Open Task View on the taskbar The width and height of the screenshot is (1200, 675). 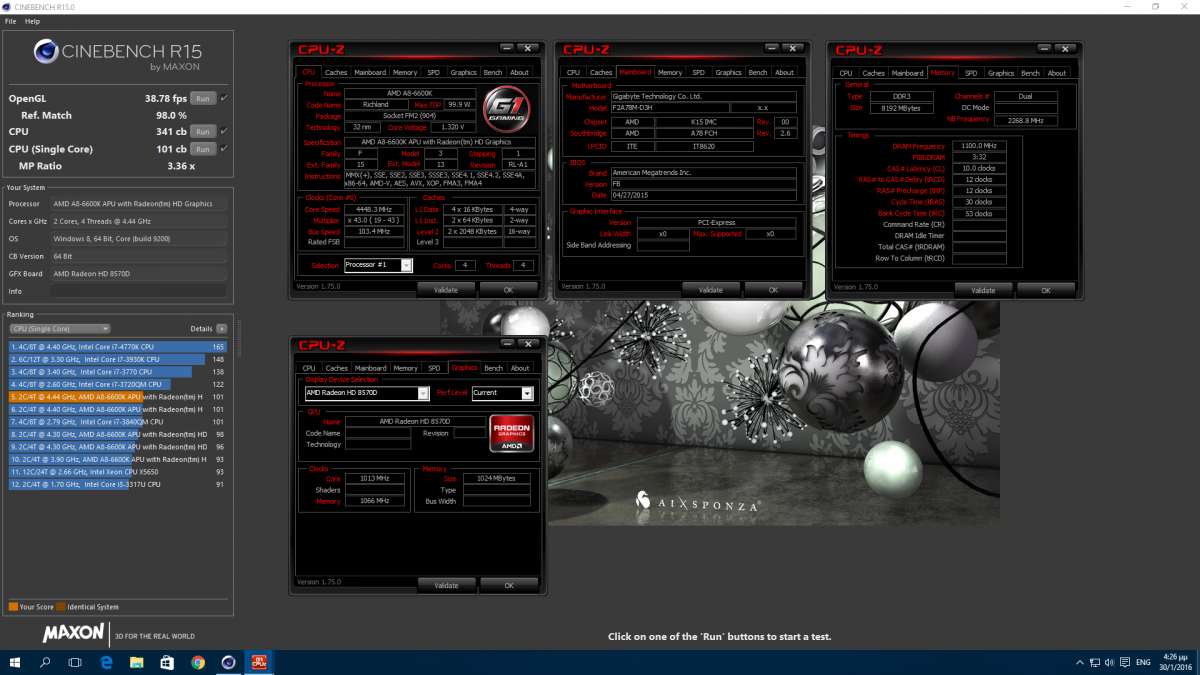coord(75,662)
